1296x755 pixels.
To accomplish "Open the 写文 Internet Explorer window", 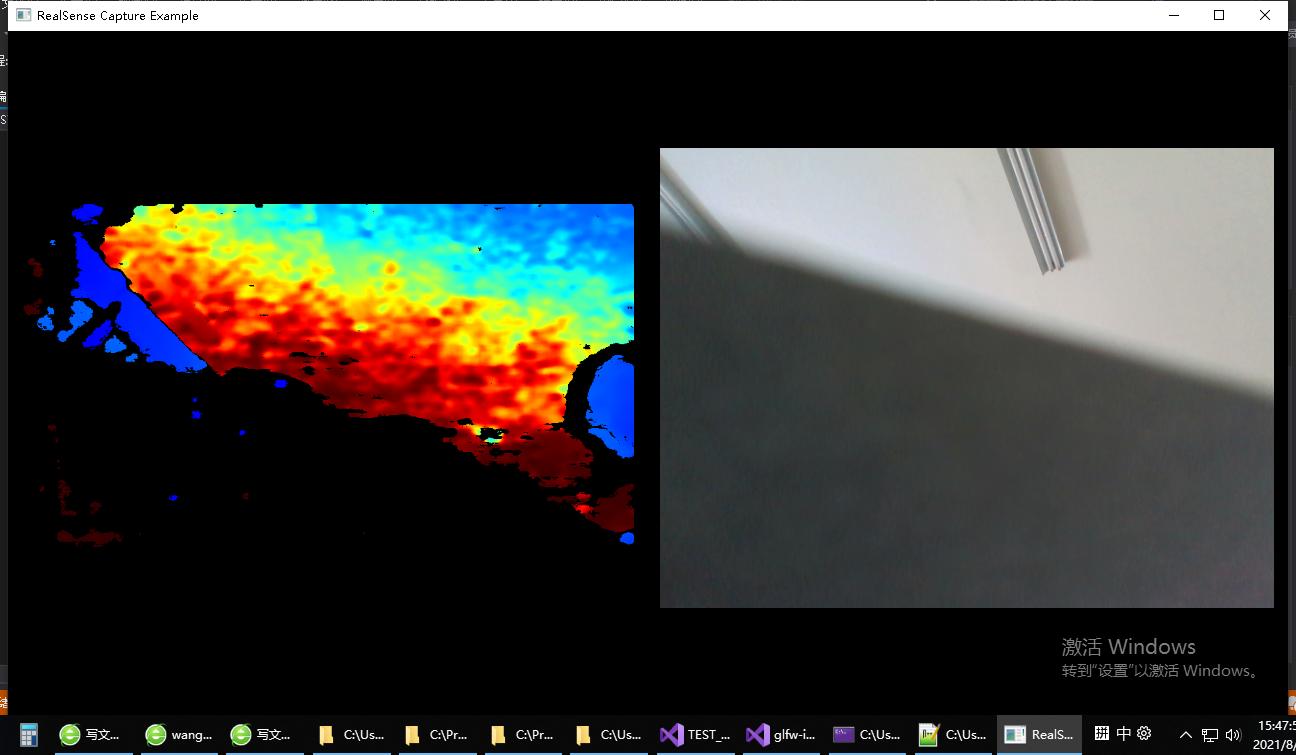I will click(x=90, y=734).
